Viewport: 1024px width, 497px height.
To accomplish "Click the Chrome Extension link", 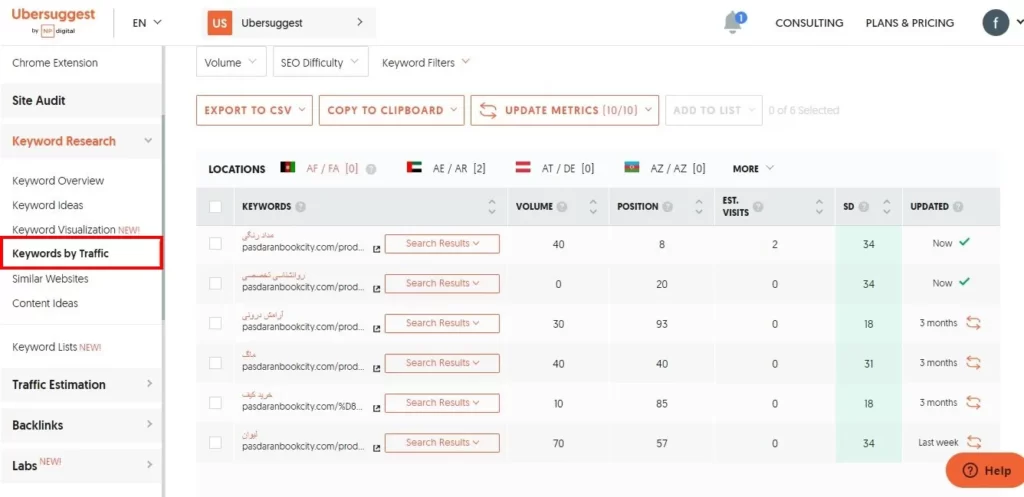I will 55,63.
